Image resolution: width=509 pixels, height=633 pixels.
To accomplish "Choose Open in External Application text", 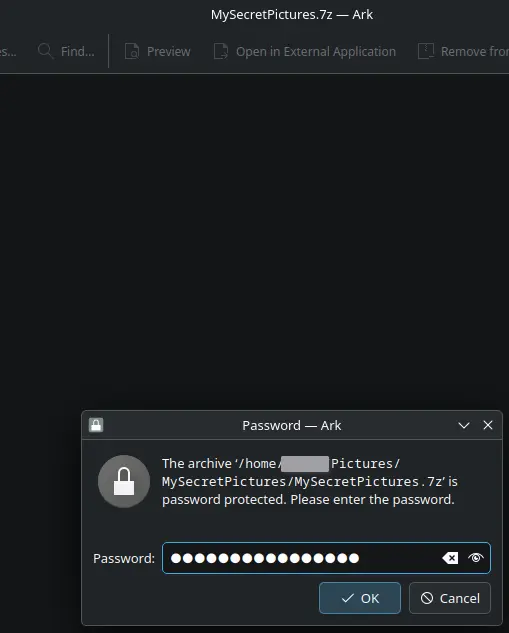I will coord(316,52).
